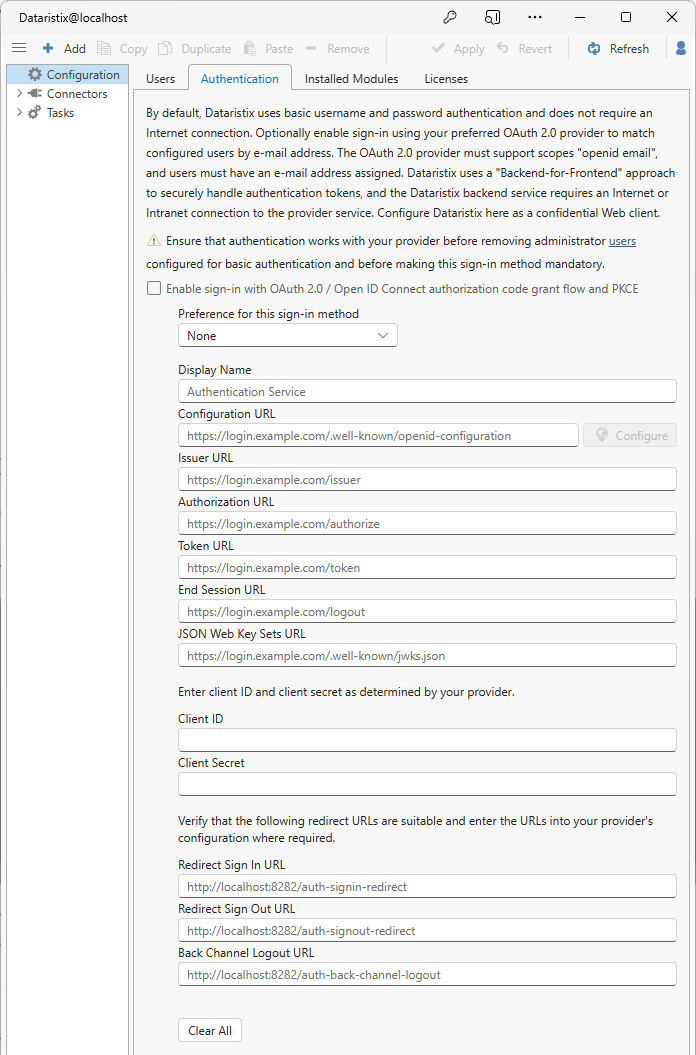Switch to the Users tab

point(160,78)
